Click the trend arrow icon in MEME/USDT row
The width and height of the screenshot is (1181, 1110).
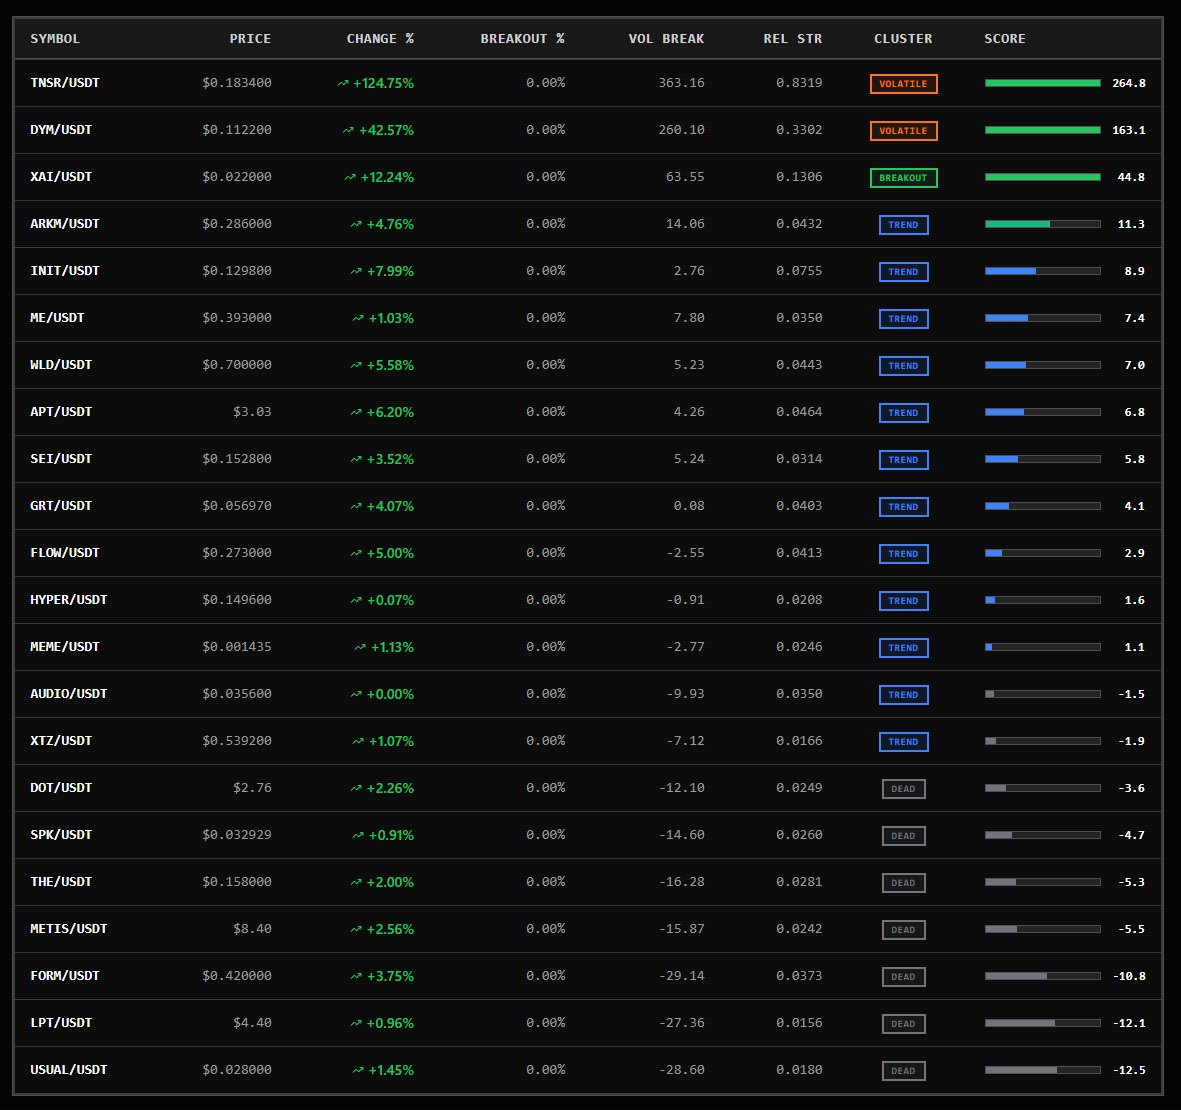[x=360, y=647]
